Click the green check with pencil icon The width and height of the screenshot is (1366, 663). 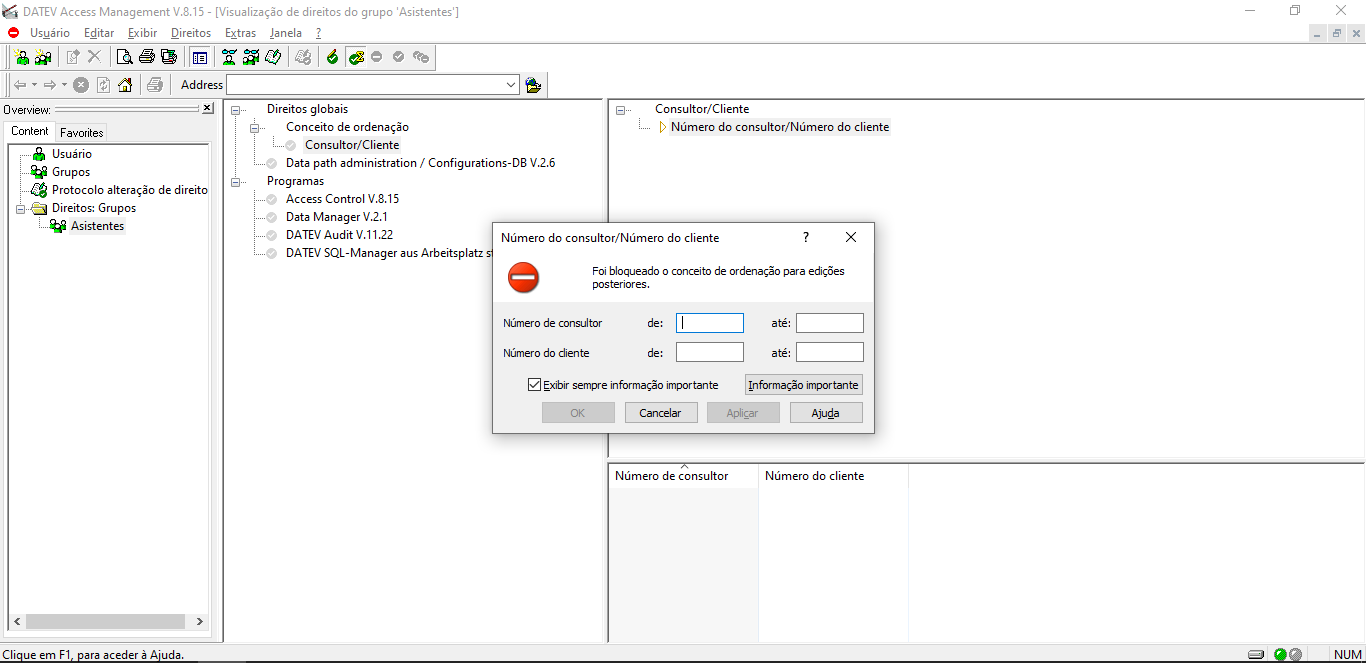pos(333,57)
